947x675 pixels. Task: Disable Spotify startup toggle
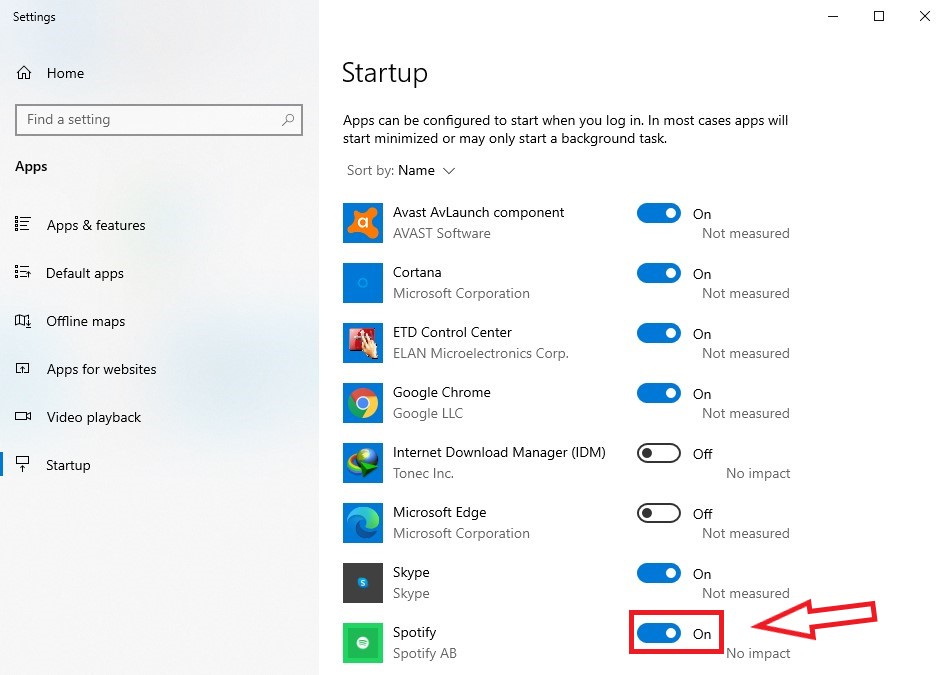coord(659,633)
